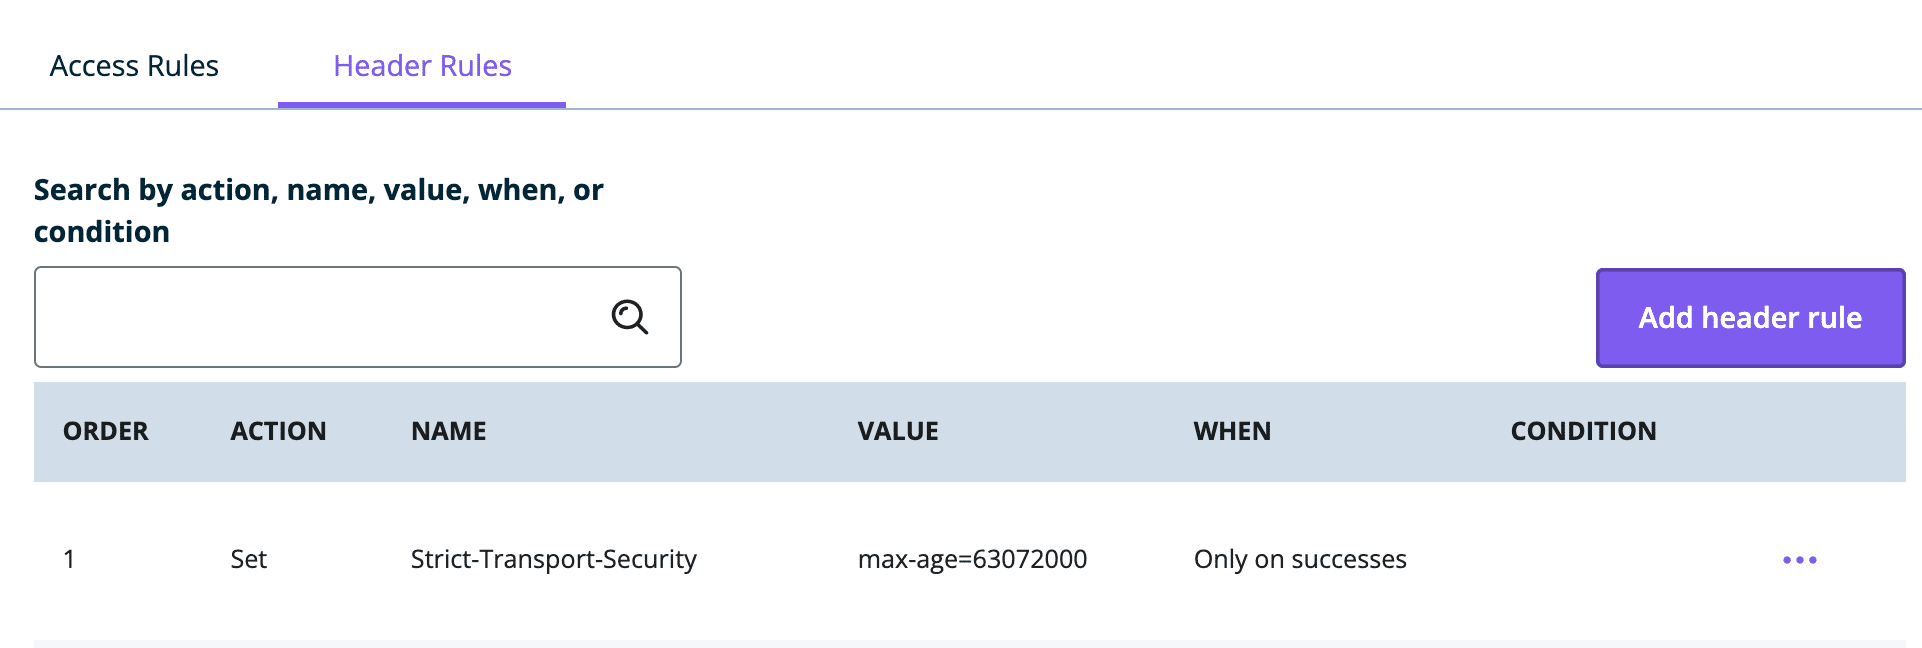Select the Strict-Transport-Security rule row
This screenshot has width=1922, height=648.
(554, 560)
